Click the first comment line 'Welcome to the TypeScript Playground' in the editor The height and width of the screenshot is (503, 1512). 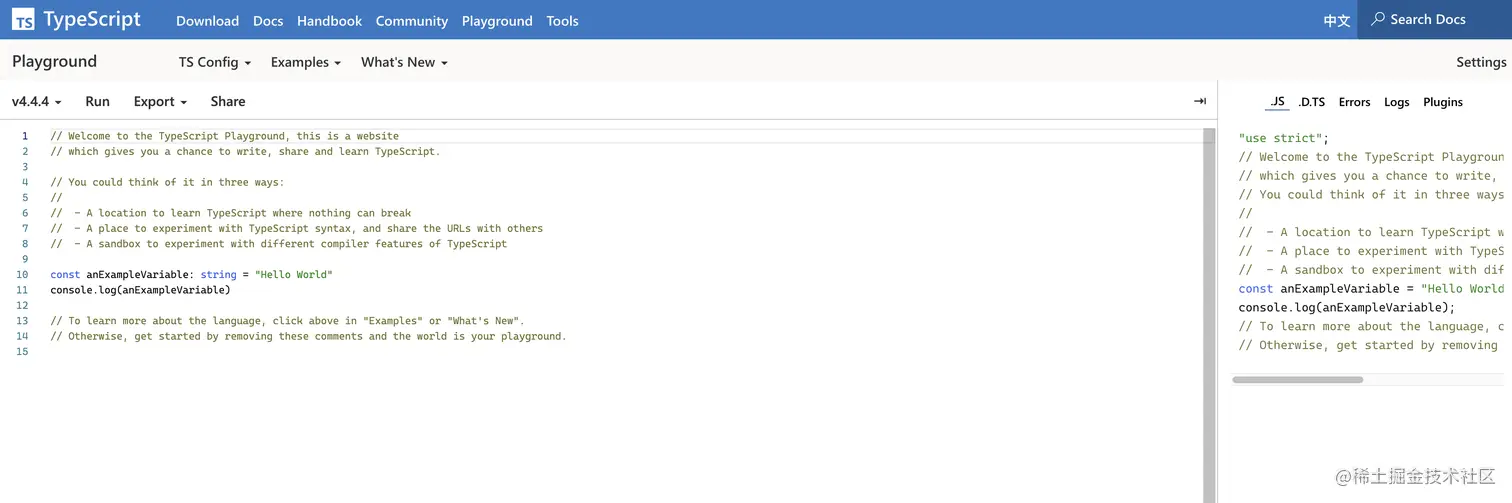224,136
